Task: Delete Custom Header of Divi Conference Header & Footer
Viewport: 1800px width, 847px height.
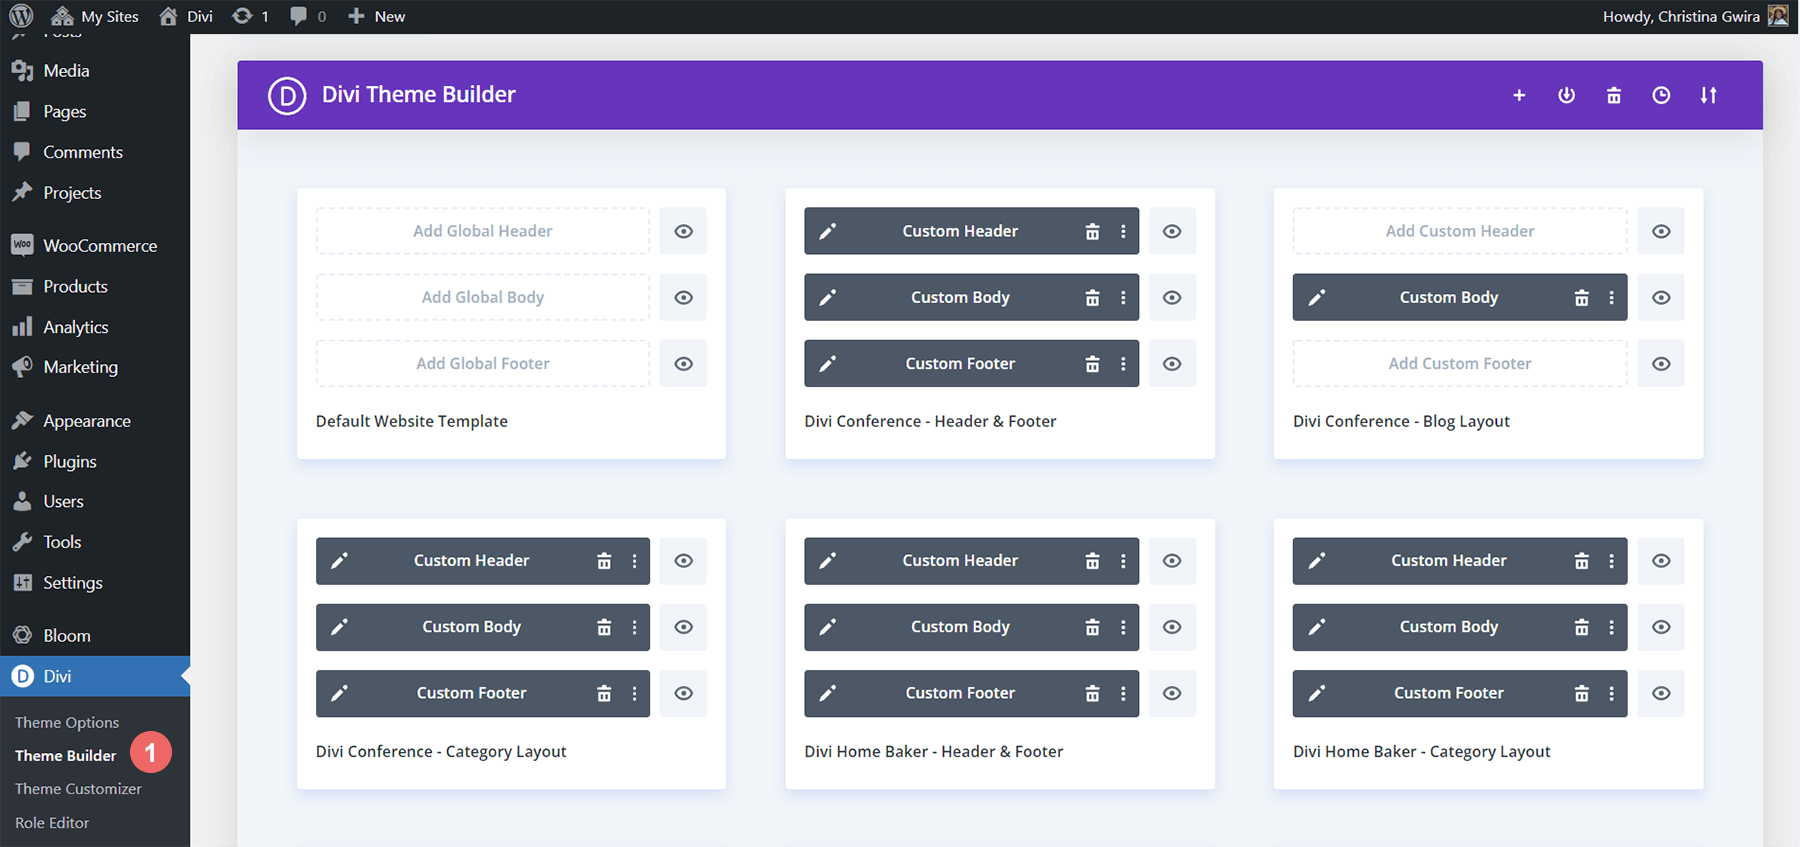Action: [1092, 231]
